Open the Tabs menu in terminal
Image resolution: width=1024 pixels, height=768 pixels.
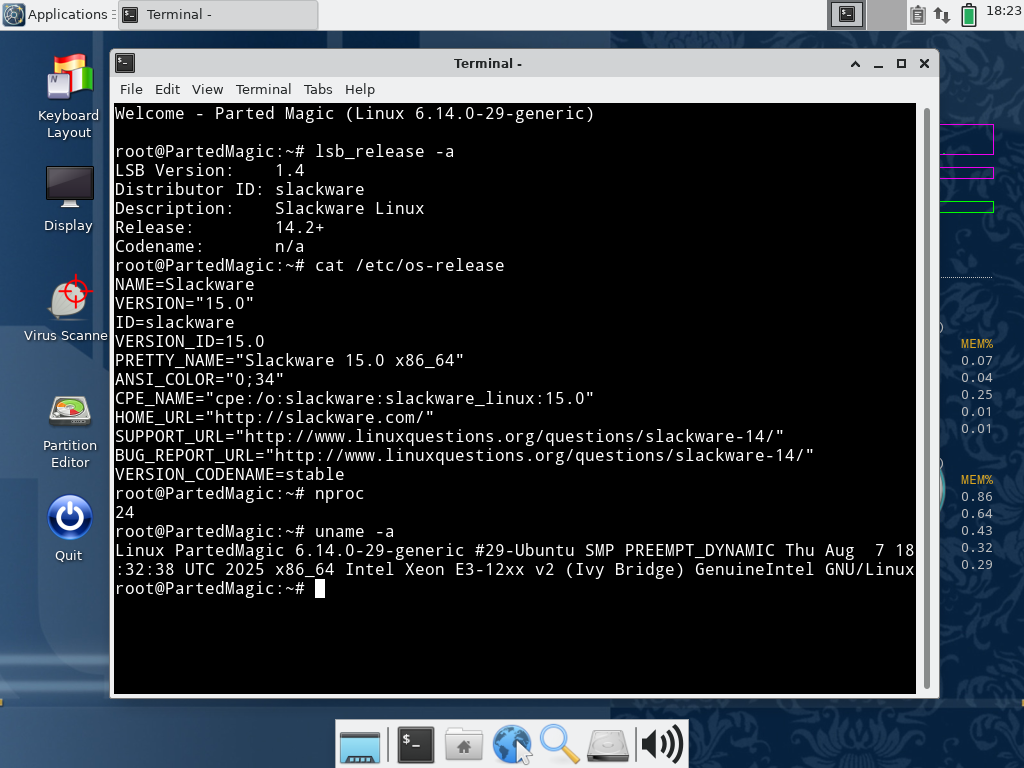pyautogui.click(x=318, y=89)
